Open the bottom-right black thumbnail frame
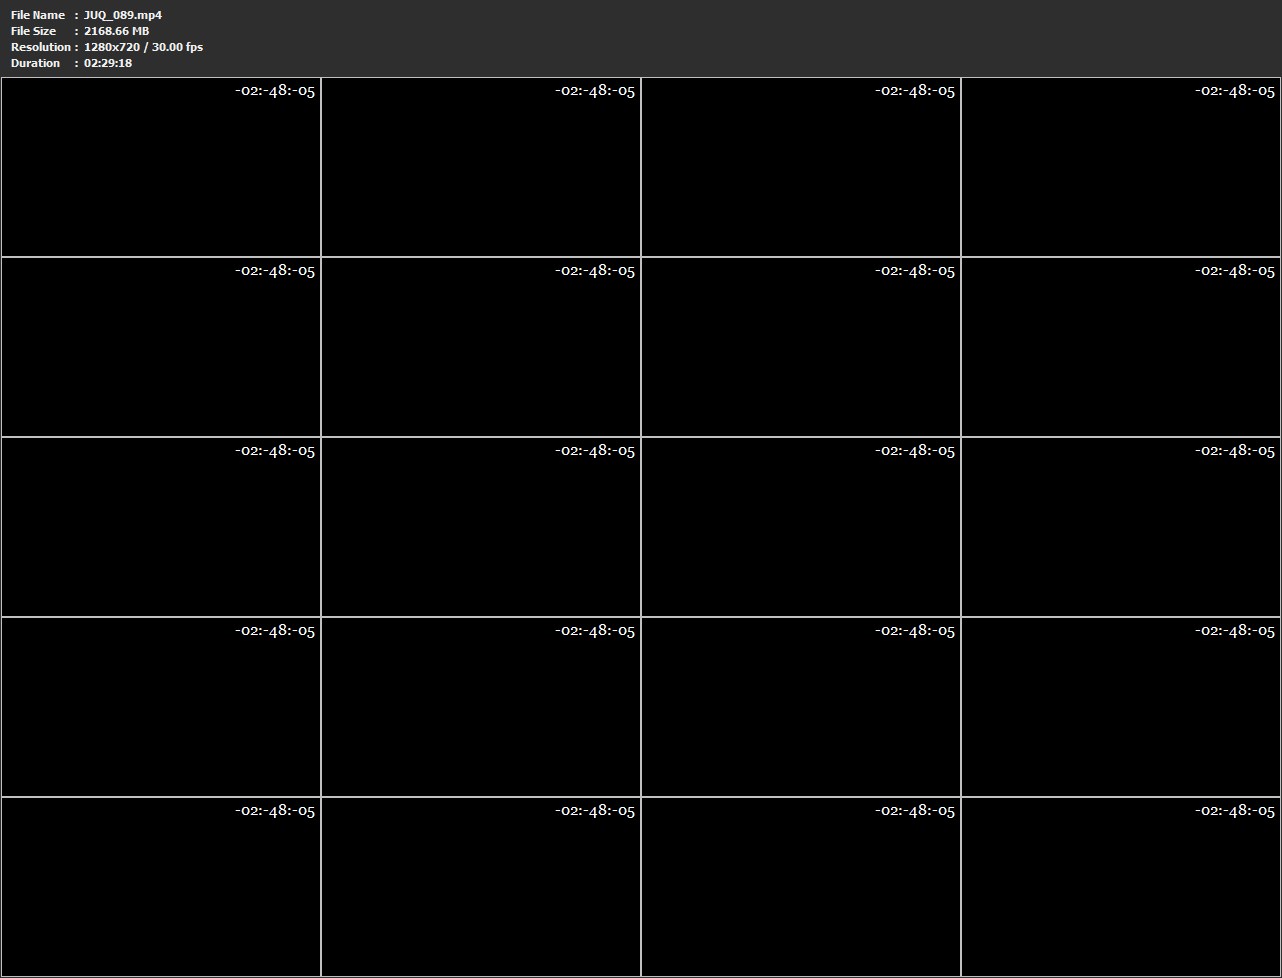This screenshot has width=1282, height=978. tap(1121, 887)
